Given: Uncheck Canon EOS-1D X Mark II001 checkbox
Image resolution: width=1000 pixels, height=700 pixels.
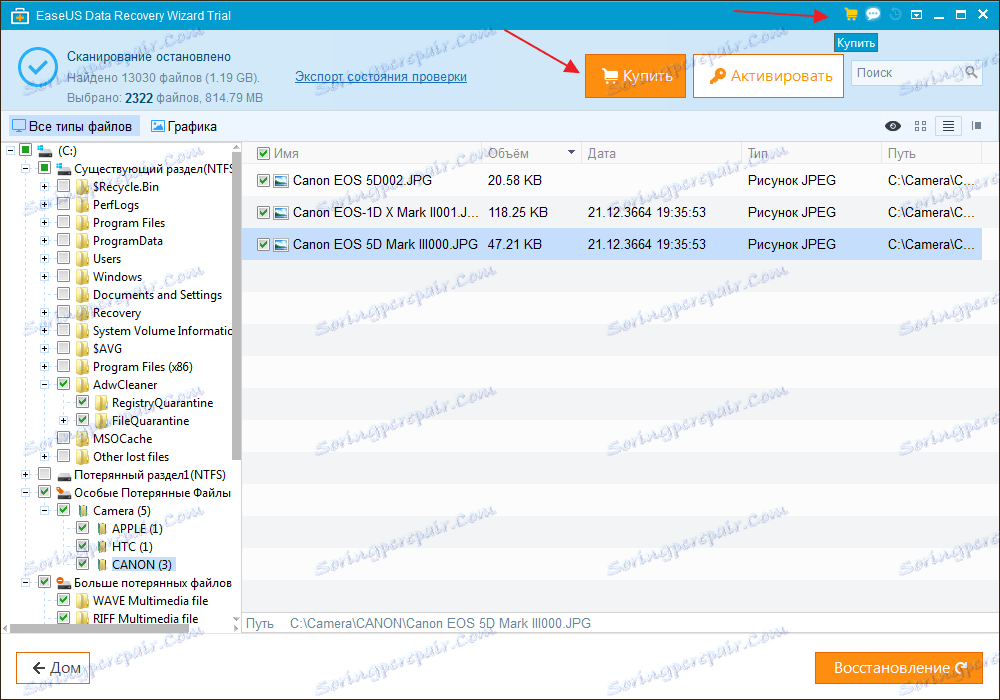Looking at the screenshot, I should (263, 212).
